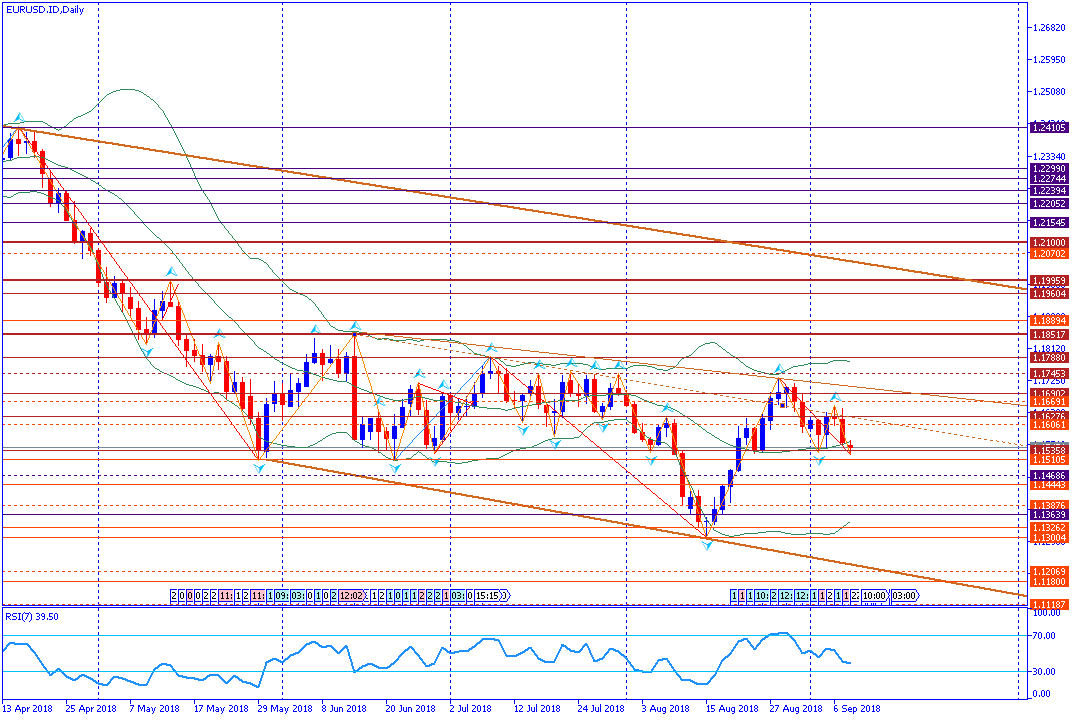Select the 2 Jul 2018 date label
This screenshot has height=720, width=1080.
pos(470,709)
